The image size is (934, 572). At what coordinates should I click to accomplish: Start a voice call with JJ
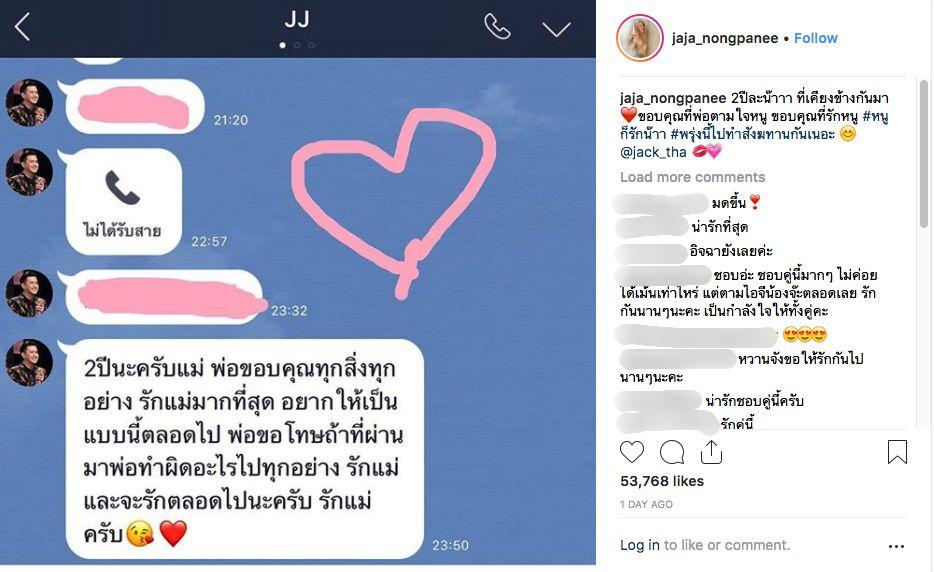[x=497, y=27]
